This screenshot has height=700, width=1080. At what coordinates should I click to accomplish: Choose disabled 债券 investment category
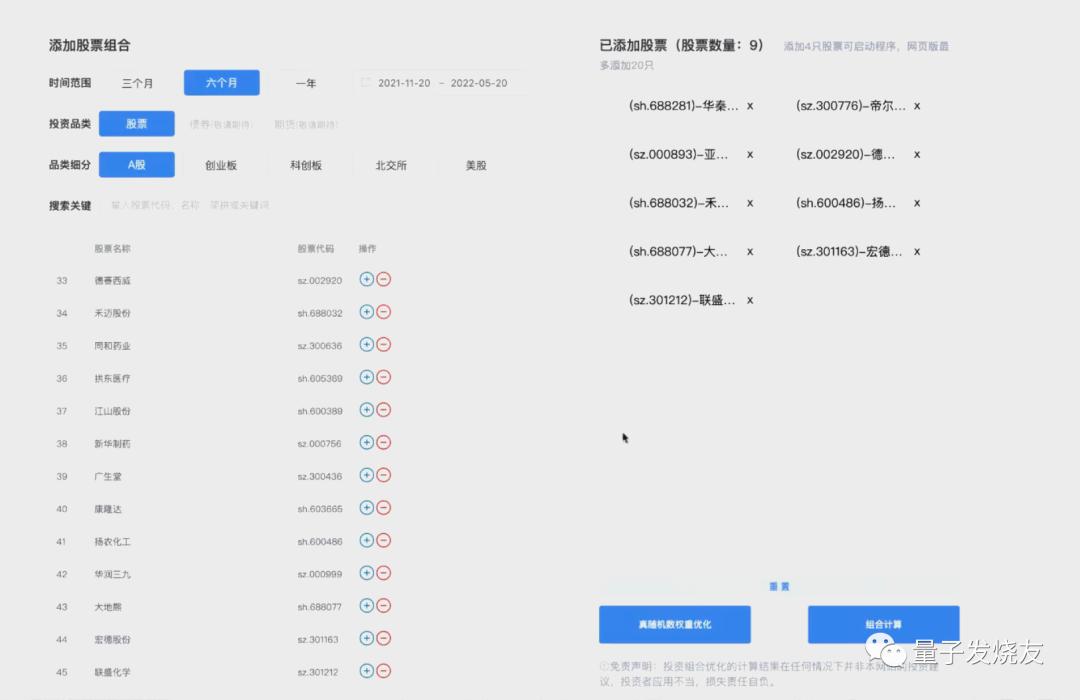(x=221, y=125)
